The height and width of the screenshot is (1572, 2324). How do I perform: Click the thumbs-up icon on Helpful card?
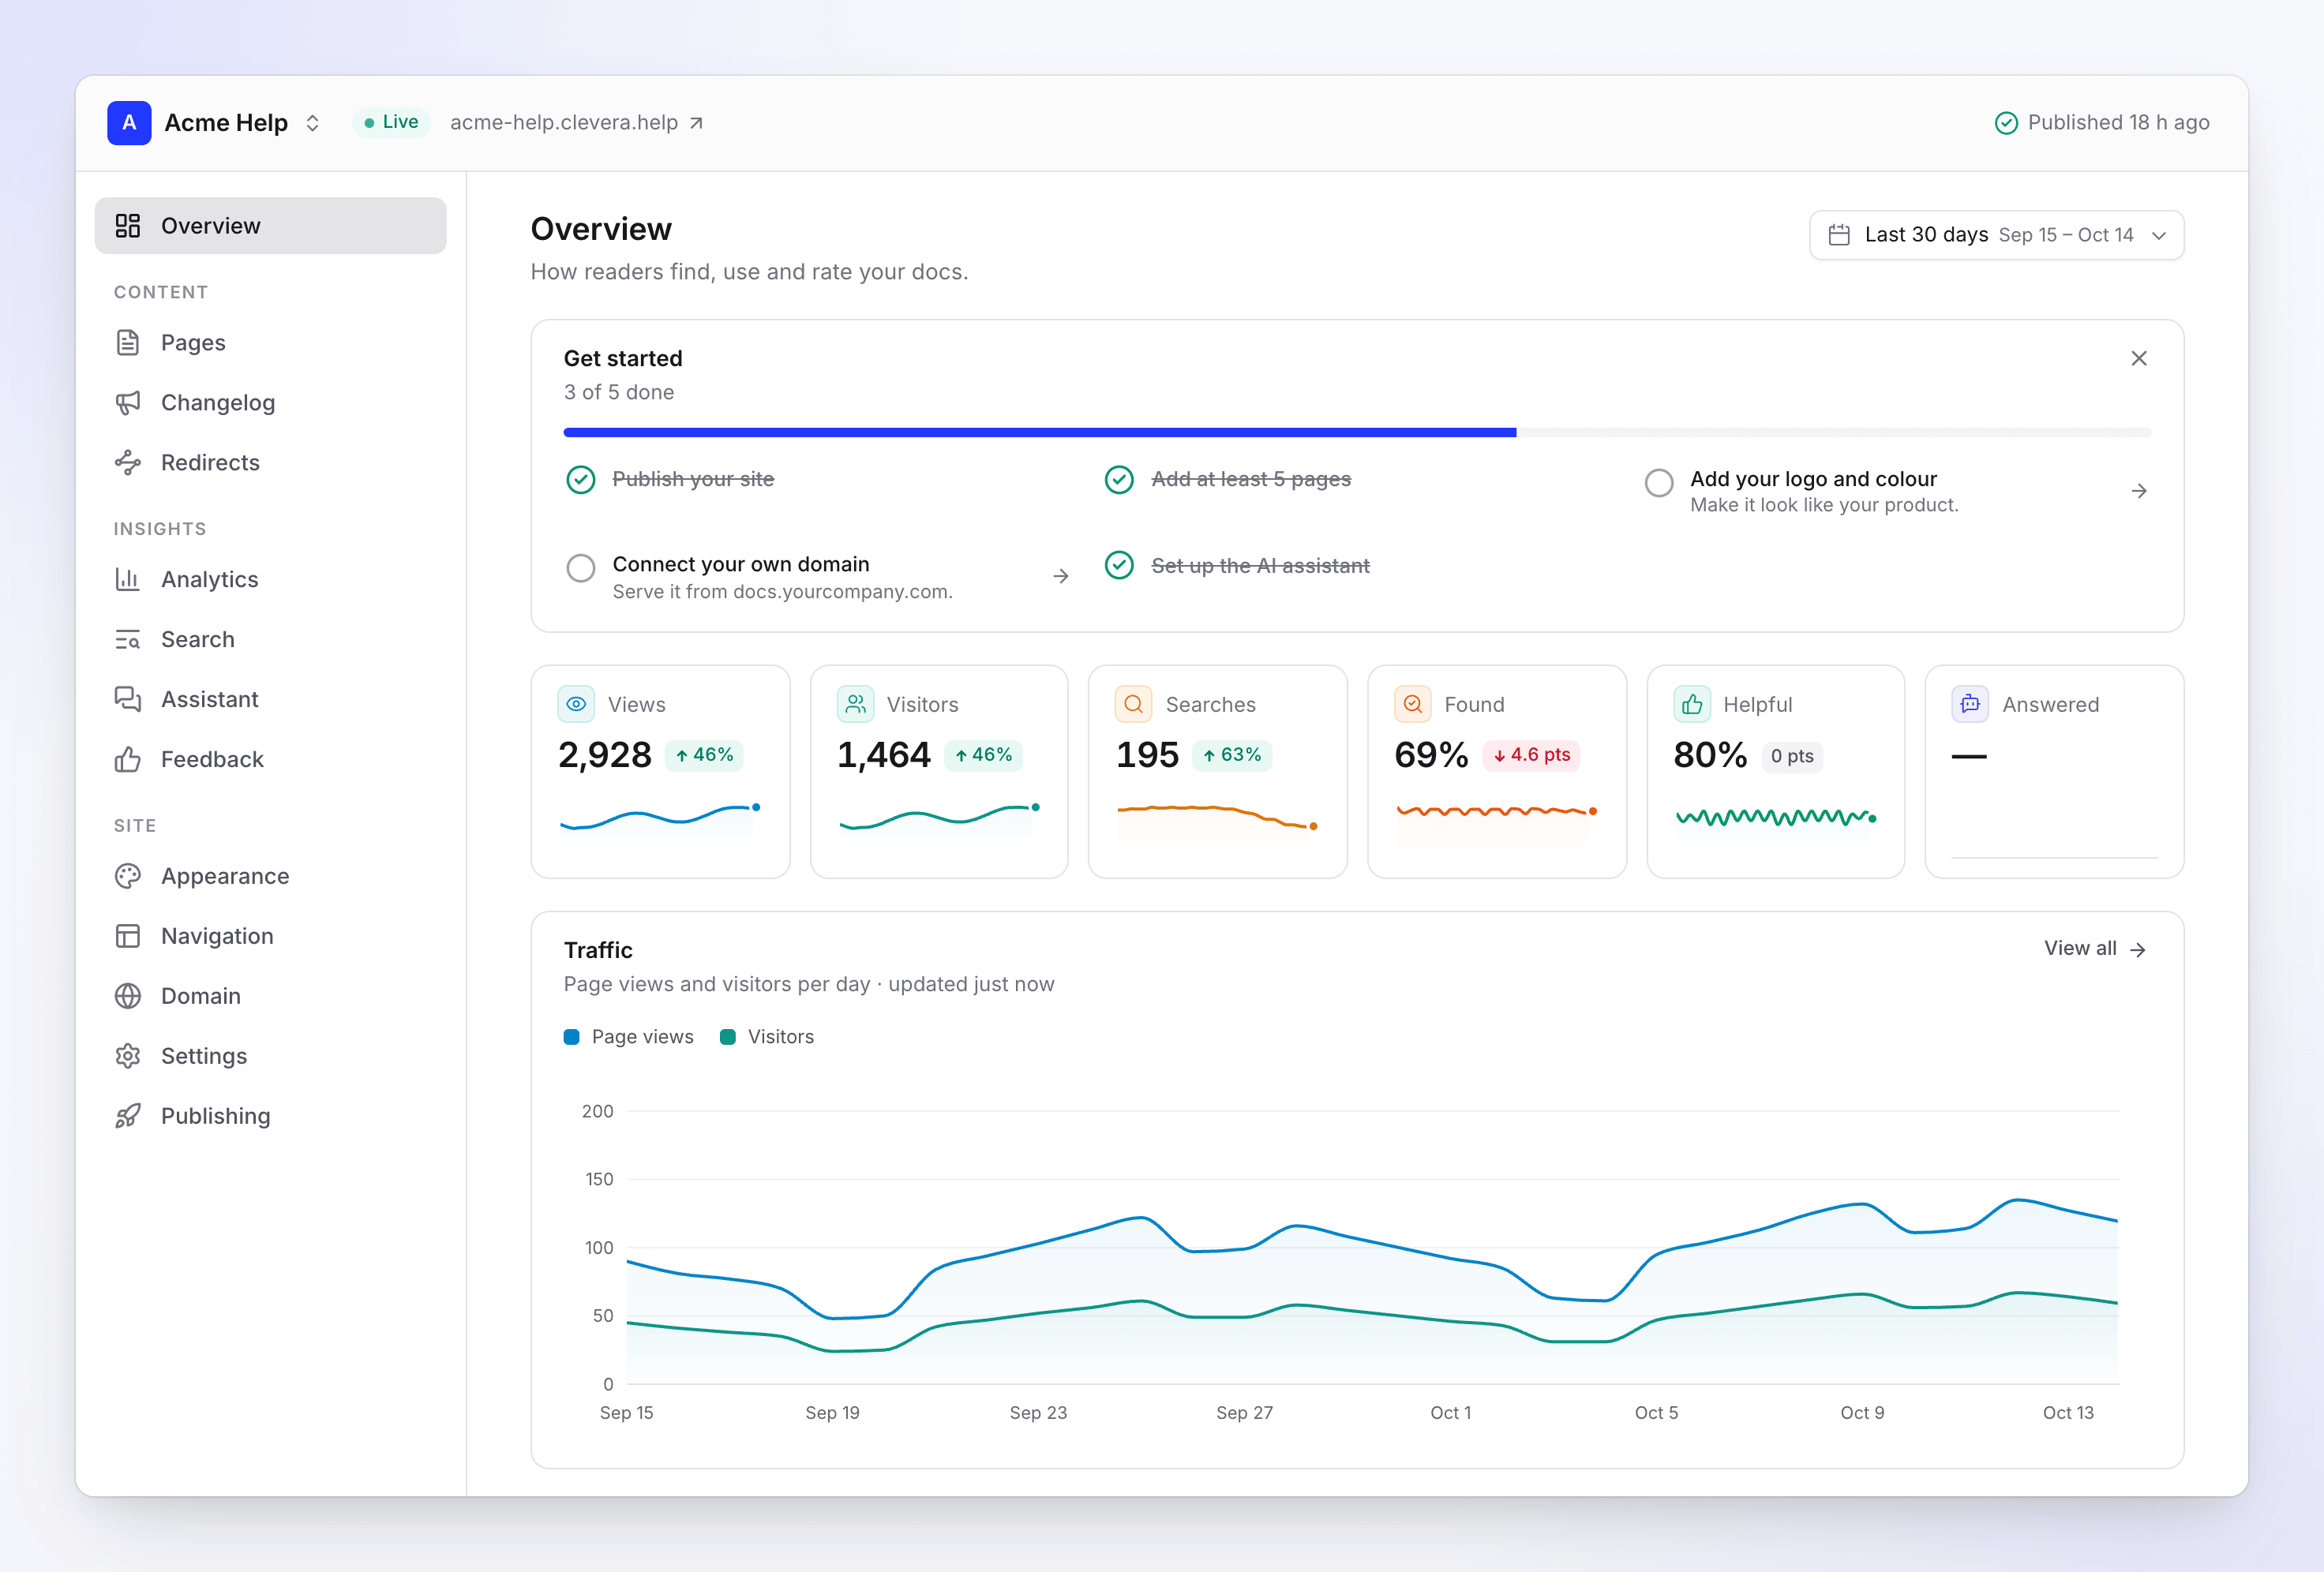pos(1692,704)
